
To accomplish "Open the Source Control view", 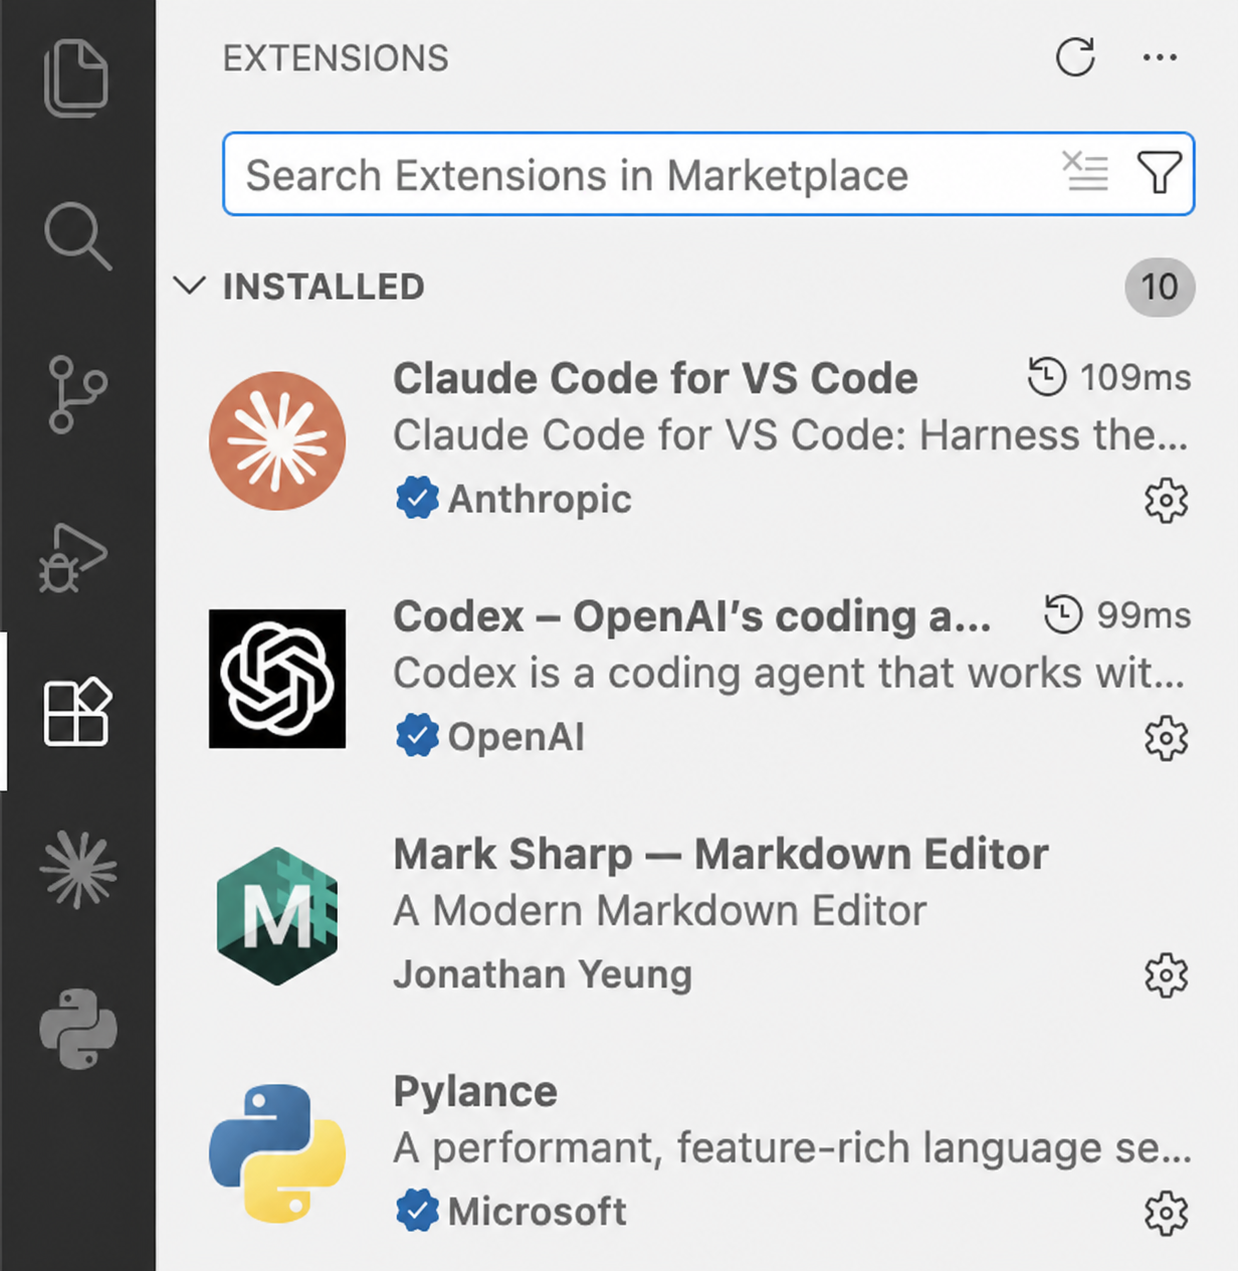I will pos(77,394).
